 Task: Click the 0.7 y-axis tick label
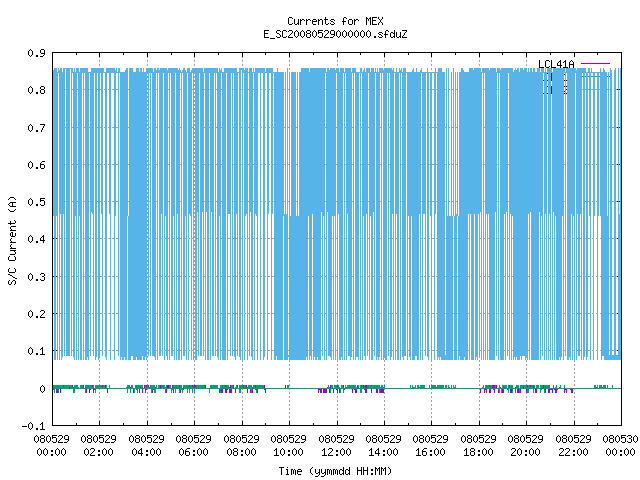[36, 128]
